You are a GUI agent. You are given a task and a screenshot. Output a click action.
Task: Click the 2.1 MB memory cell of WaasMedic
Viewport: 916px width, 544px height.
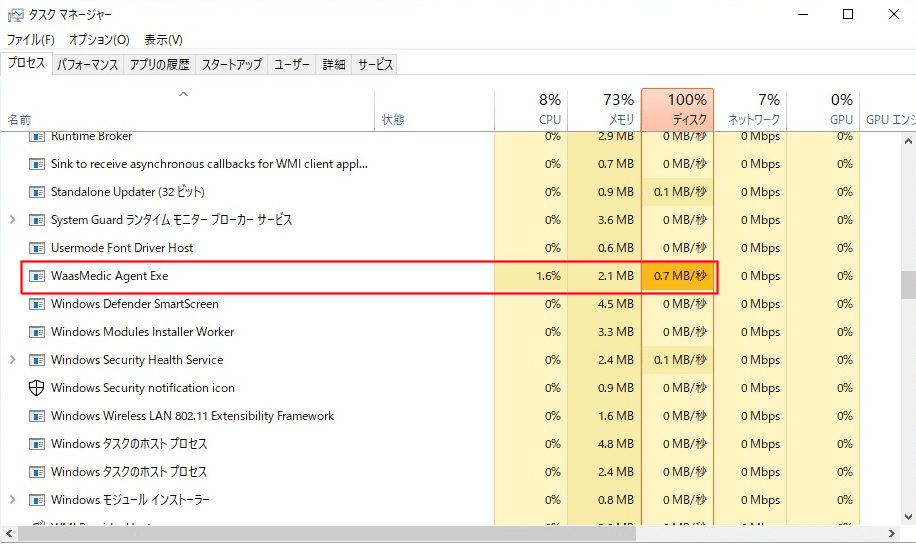click(604, 276)
